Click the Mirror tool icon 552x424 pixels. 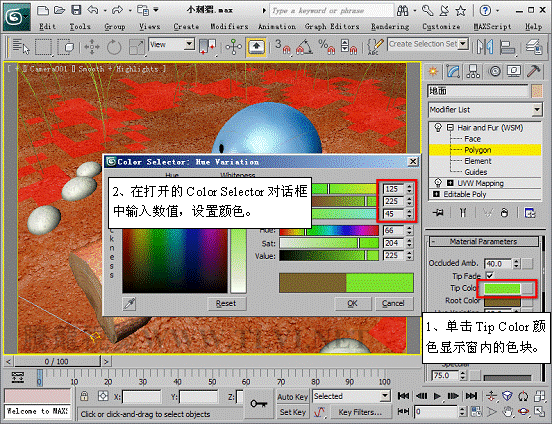click(x=485, y=47)
